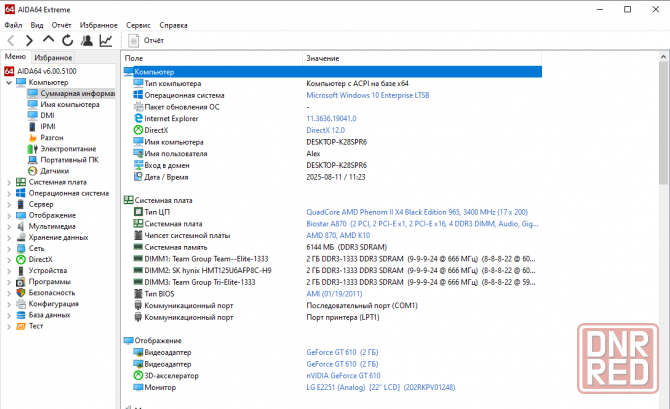Click the Электропитание battery icon
This screenshot has width=670, height=409.
coord(32,149)
